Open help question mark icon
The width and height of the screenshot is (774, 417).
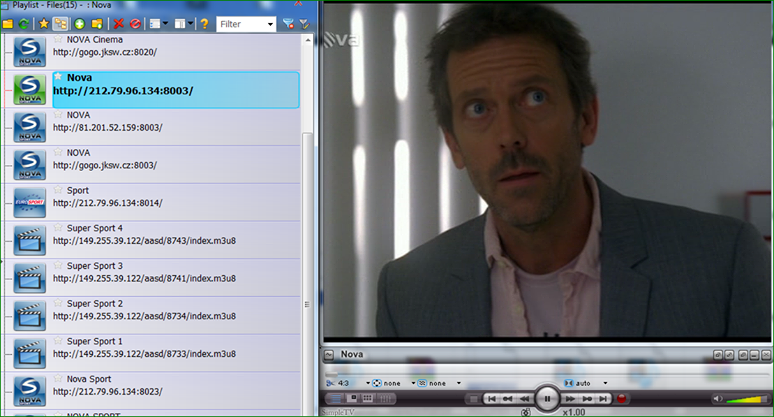point(204,24)
